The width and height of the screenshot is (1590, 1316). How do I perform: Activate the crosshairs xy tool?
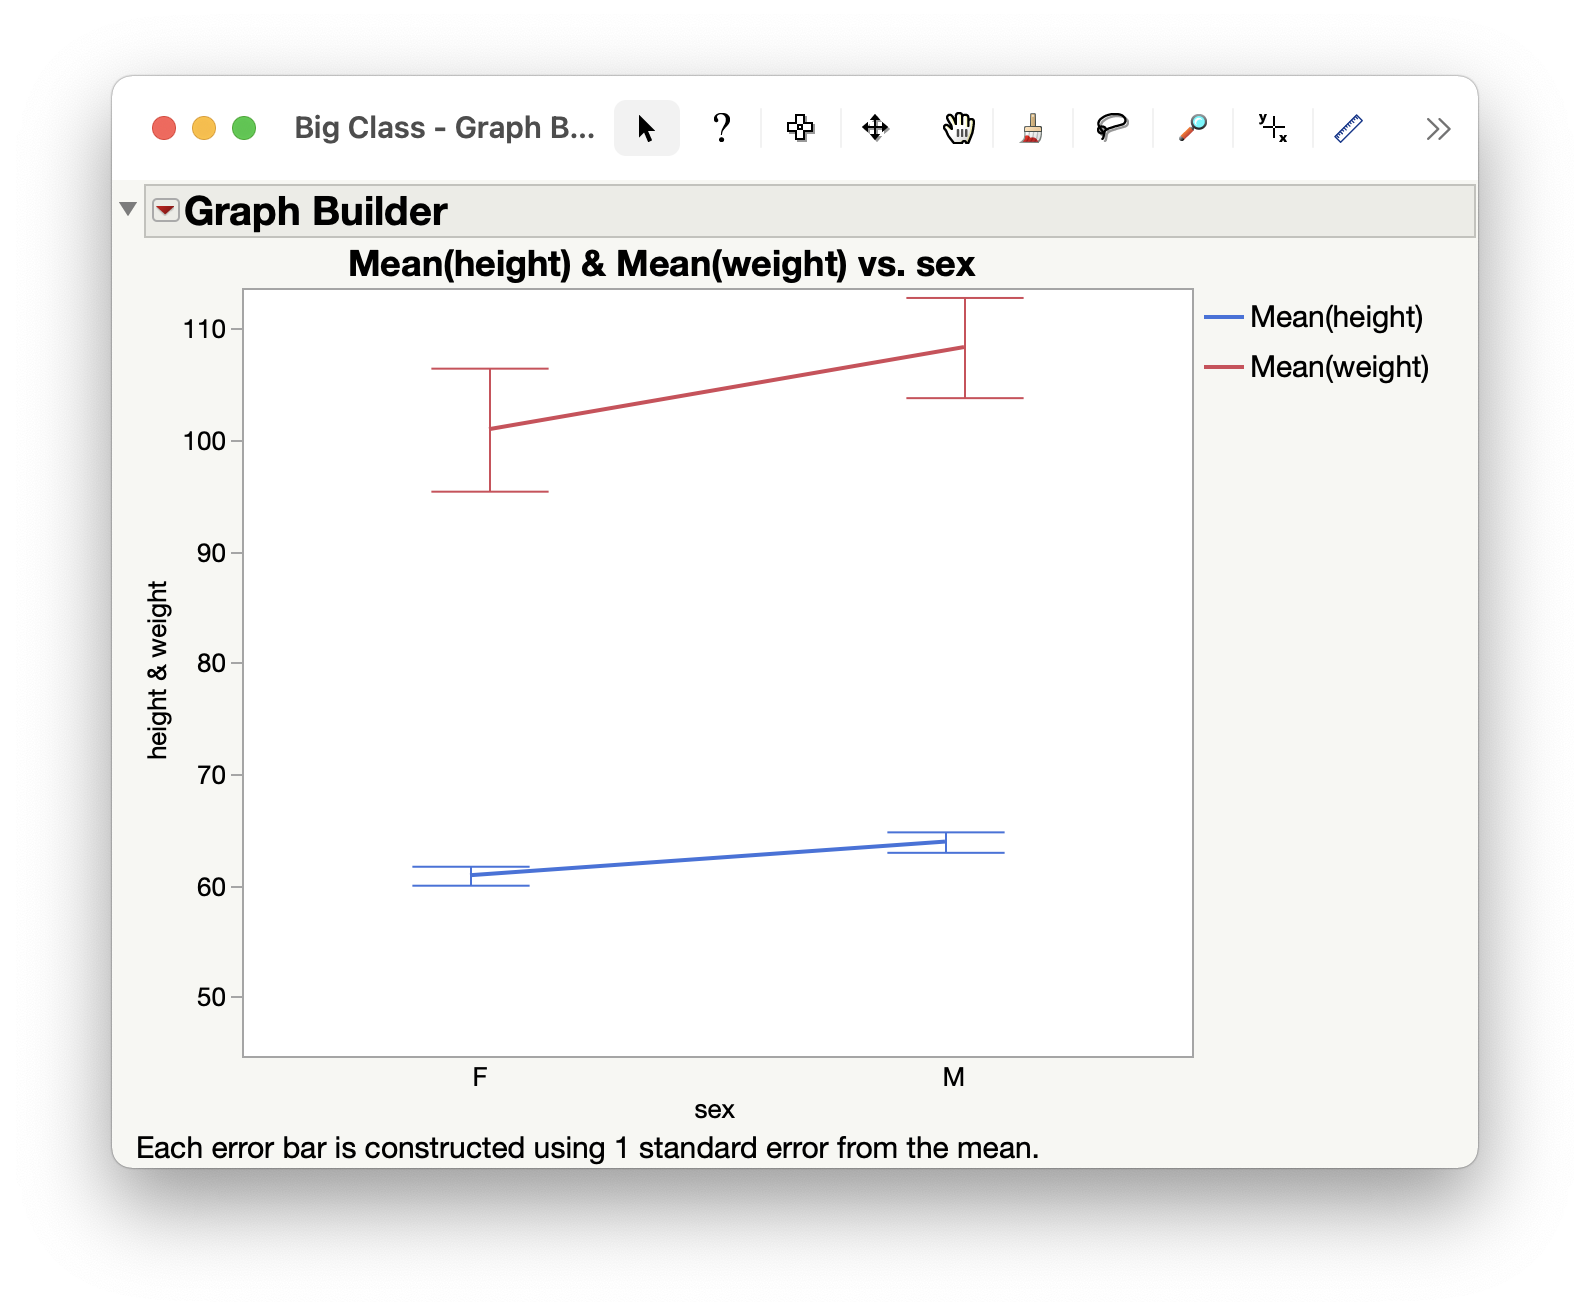pyautogui.click(x=1272, y=128)
